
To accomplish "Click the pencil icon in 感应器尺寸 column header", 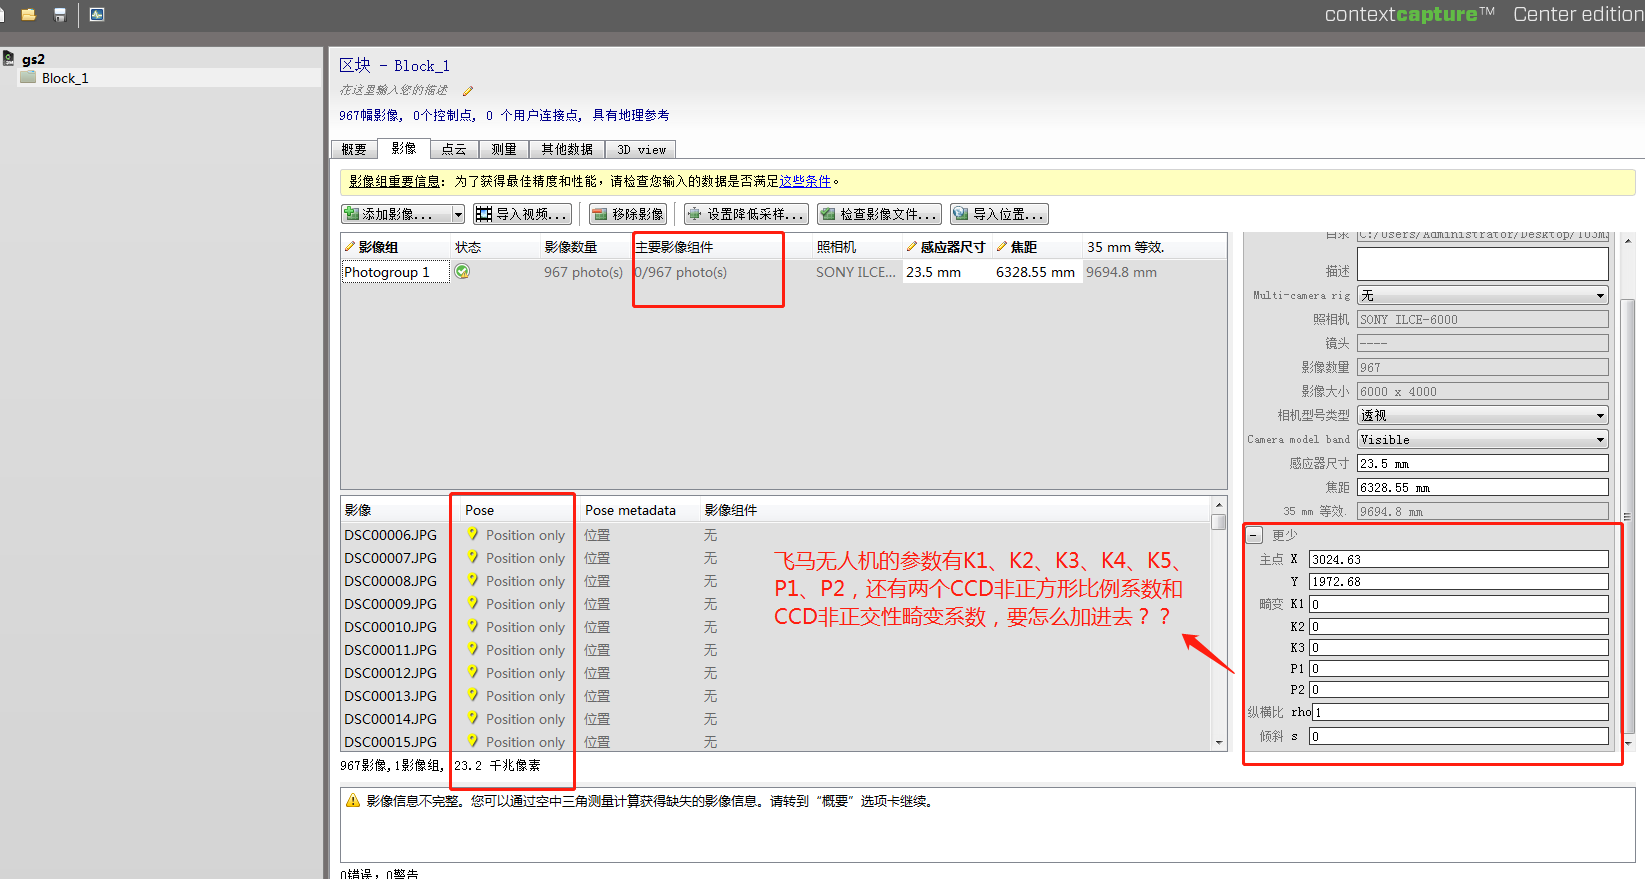I will (912, 247).
